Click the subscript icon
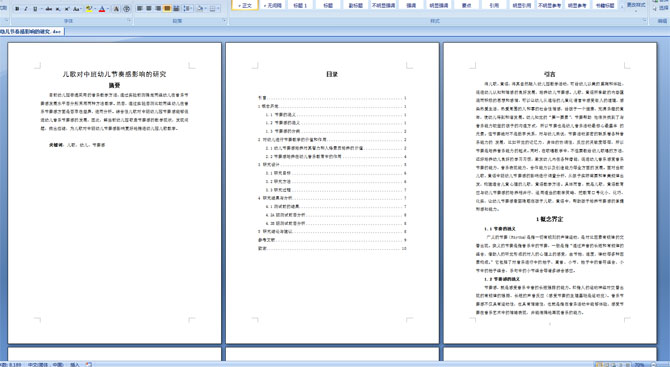This screenshot has height=367, width=670. 58,9
